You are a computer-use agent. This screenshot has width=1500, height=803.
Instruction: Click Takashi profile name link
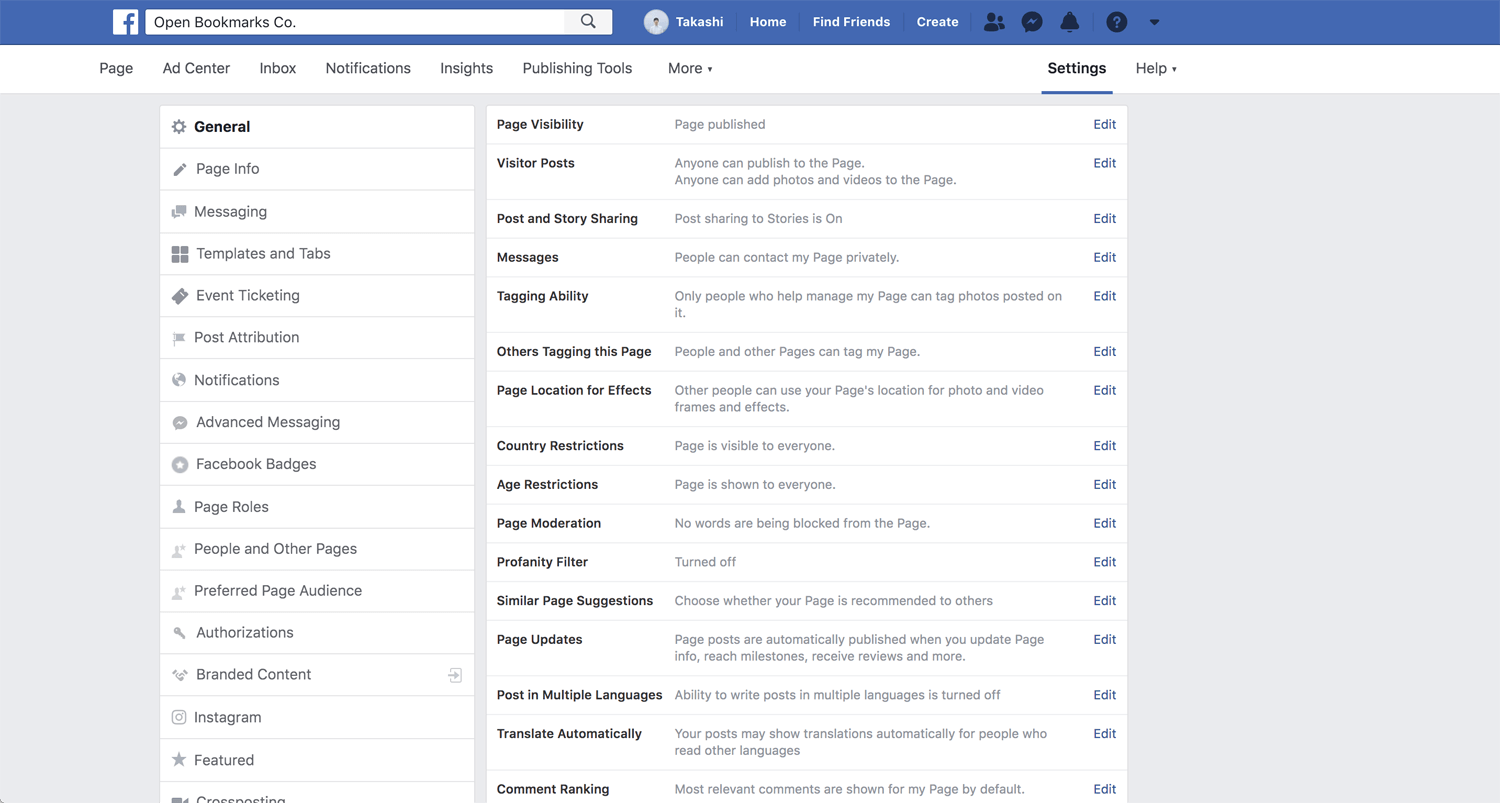click(699, 22)
